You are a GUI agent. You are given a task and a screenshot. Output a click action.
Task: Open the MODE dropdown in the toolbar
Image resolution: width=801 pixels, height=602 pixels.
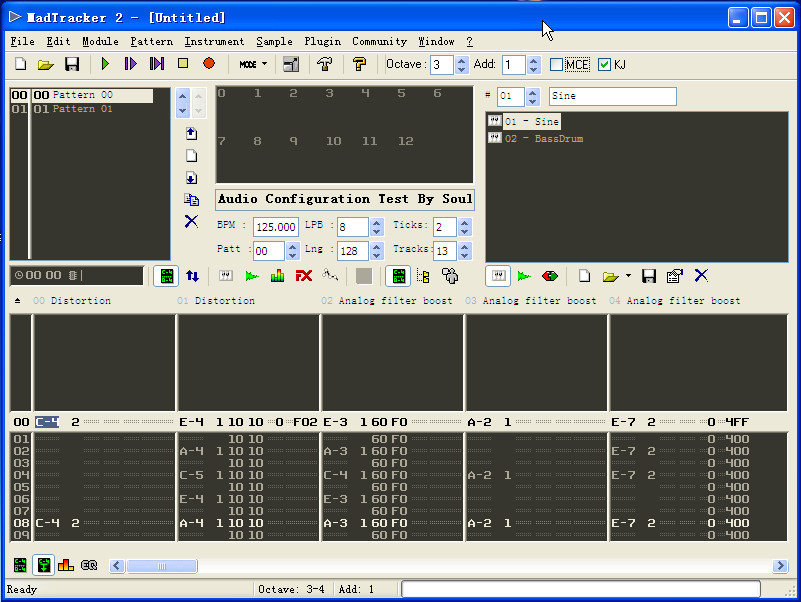253,64
